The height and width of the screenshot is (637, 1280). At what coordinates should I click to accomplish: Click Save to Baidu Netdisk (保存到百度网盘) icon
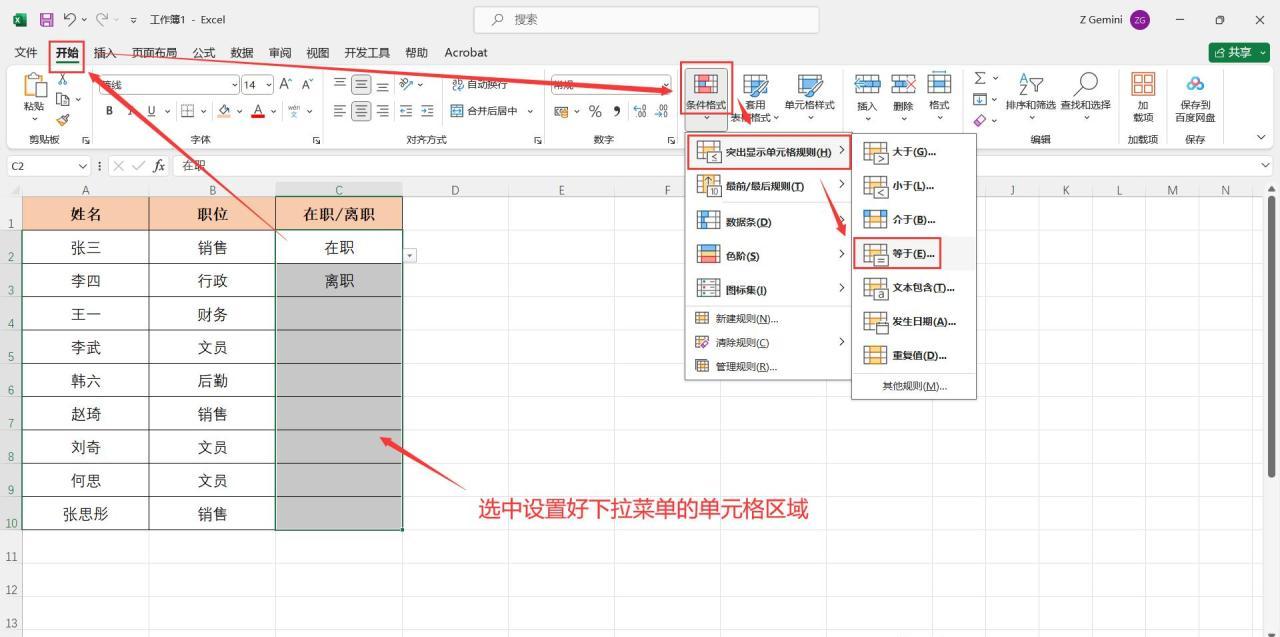tap(1195, 84)
